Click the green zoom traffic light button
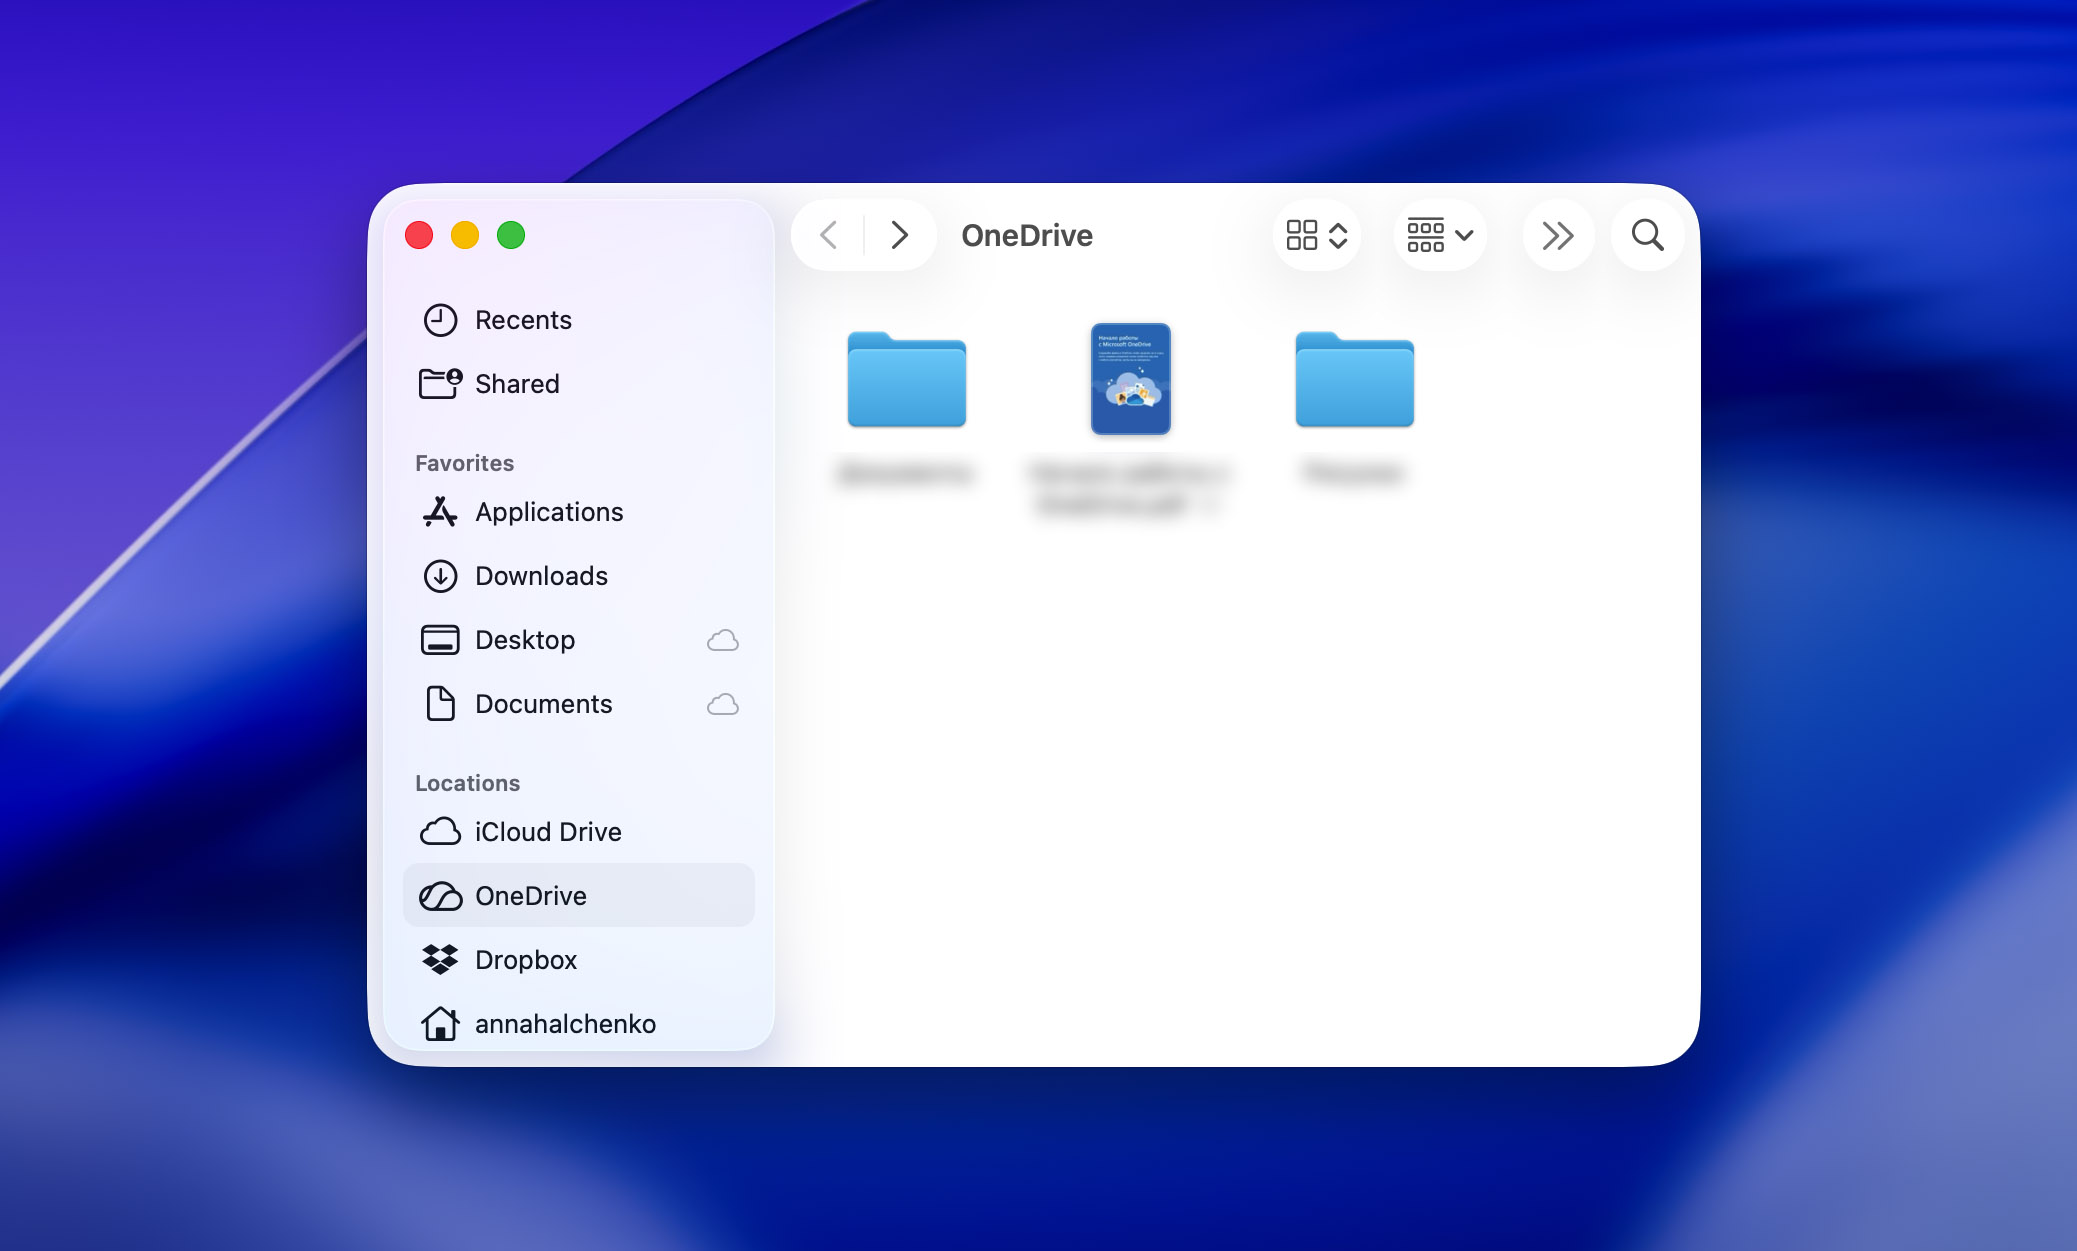 tap(511, 235)
